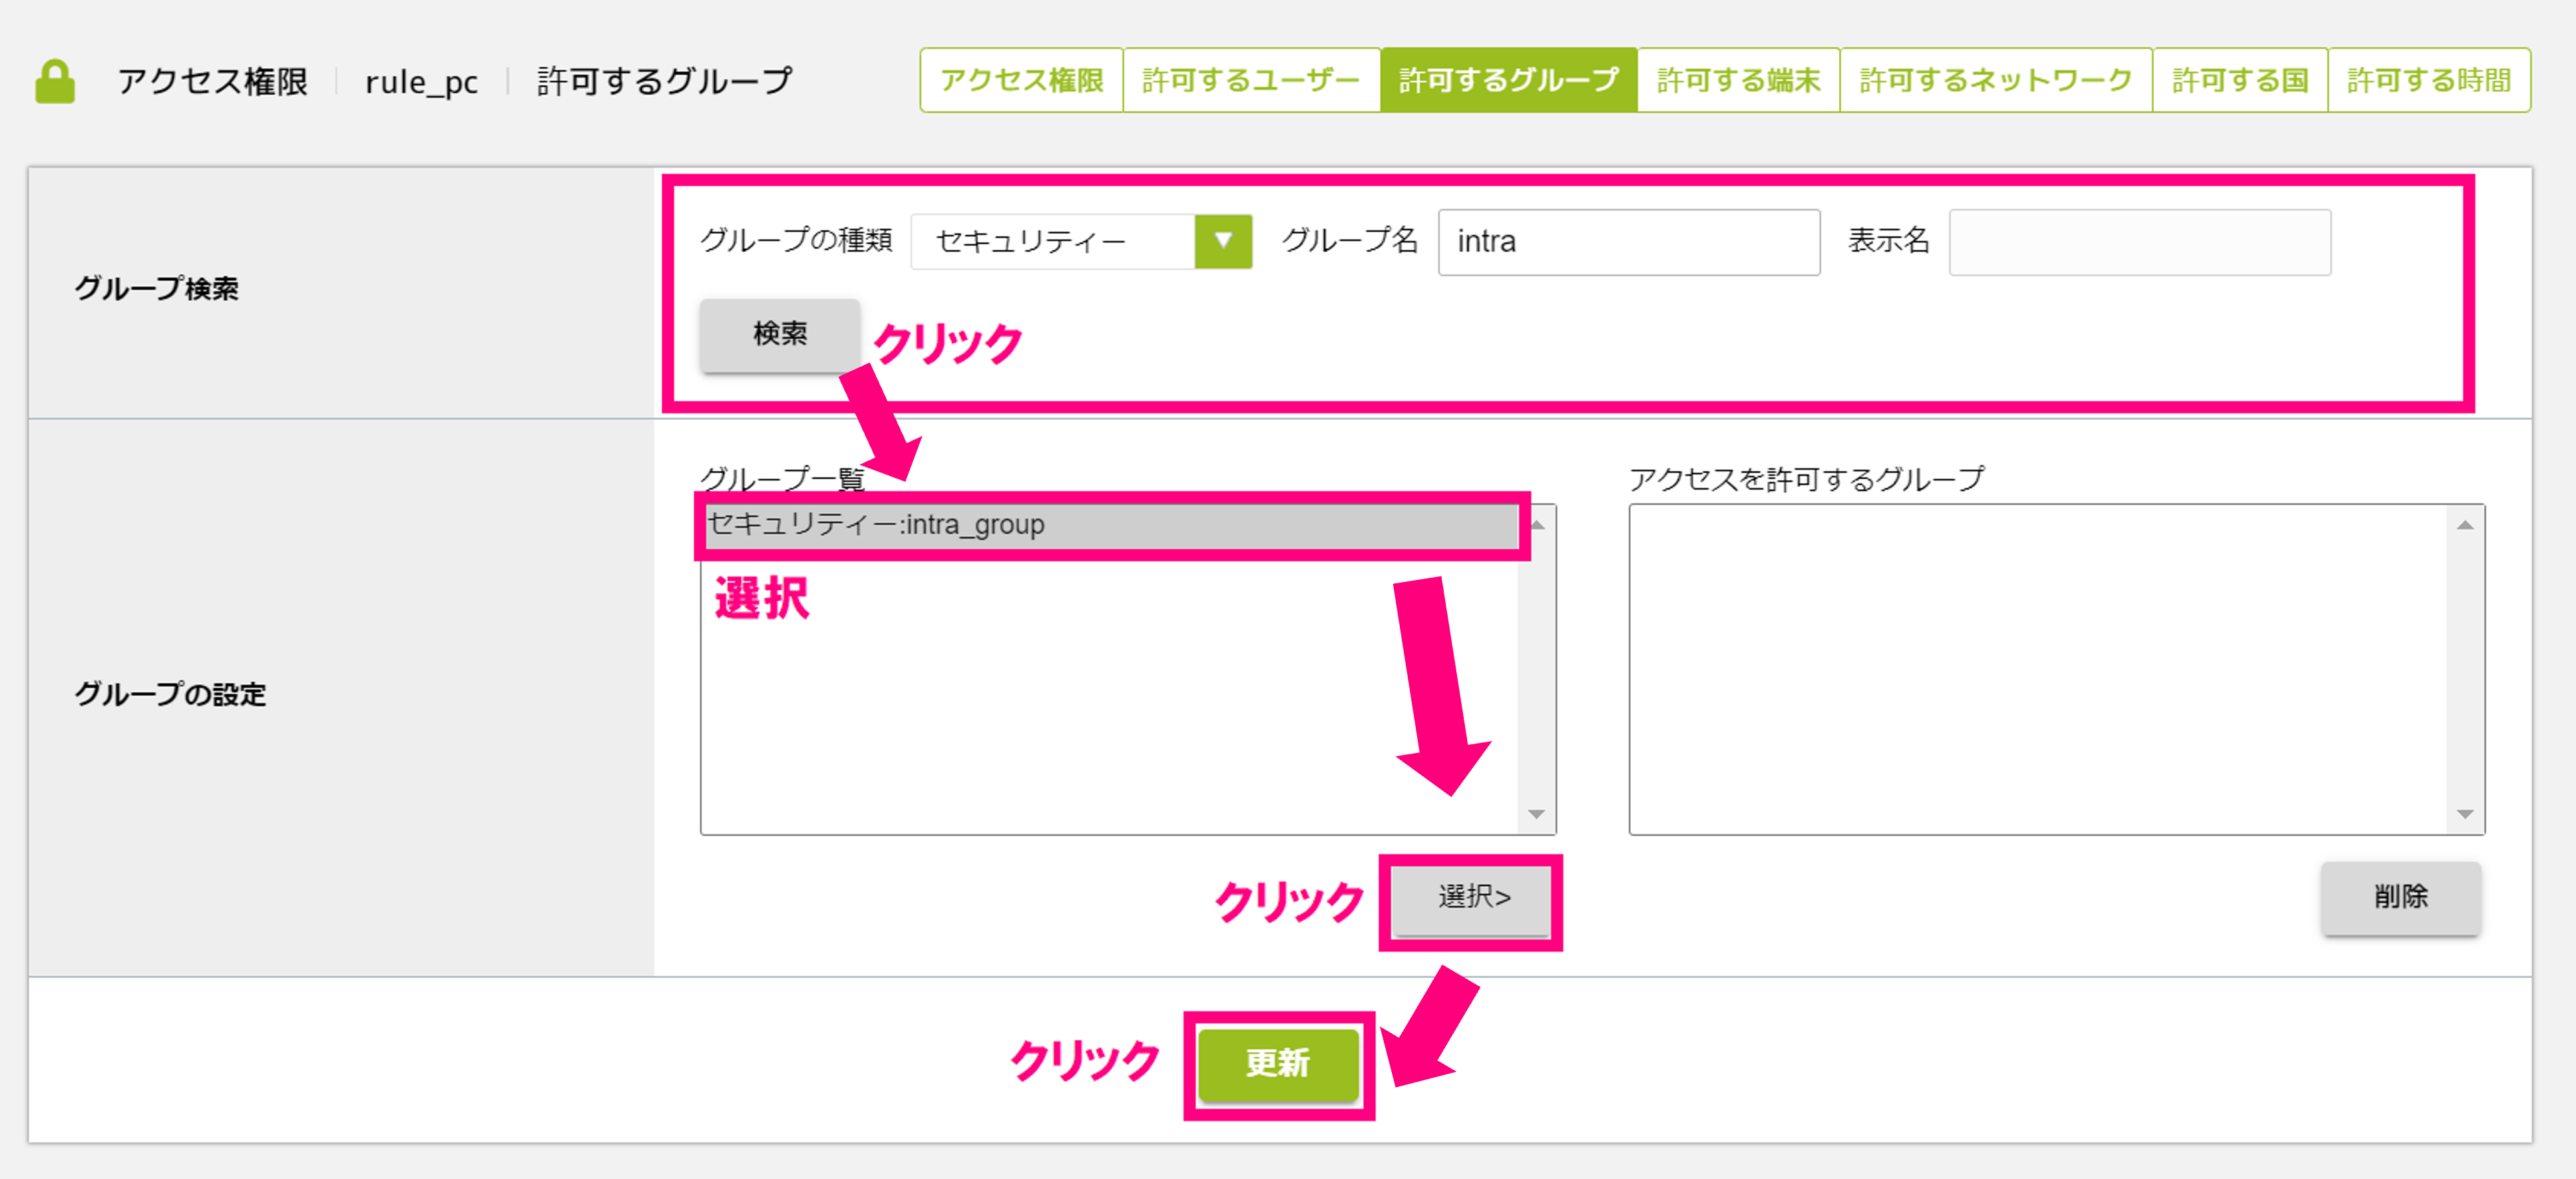Click the 許可するグループ breadcrumb title

point(665,81)
